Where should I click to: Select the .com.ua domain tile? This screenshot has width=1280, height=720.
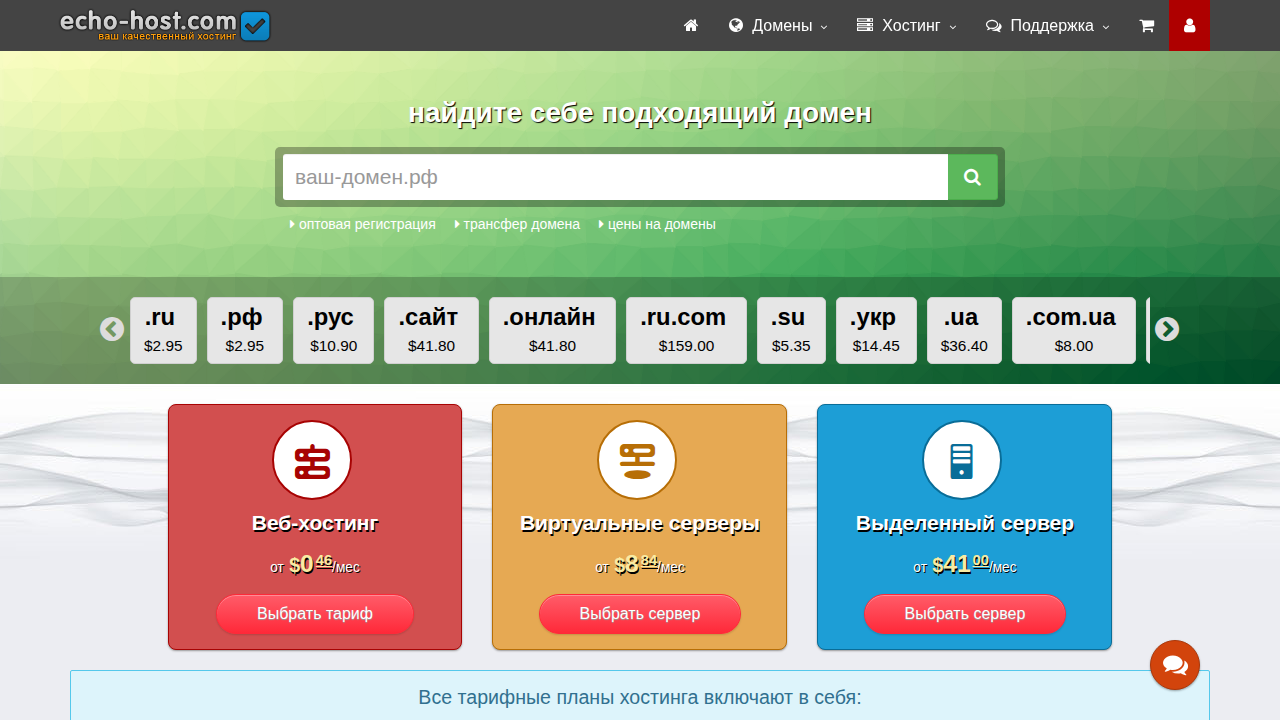click(x=1074, y=330)
